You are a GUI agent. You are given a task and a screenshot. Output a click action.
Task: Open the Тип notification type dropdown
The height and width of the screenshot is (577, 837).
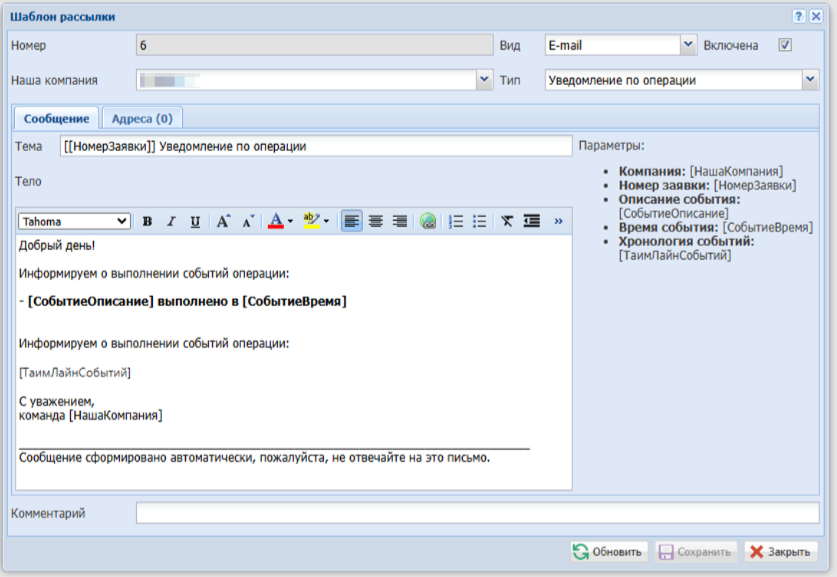810,80
